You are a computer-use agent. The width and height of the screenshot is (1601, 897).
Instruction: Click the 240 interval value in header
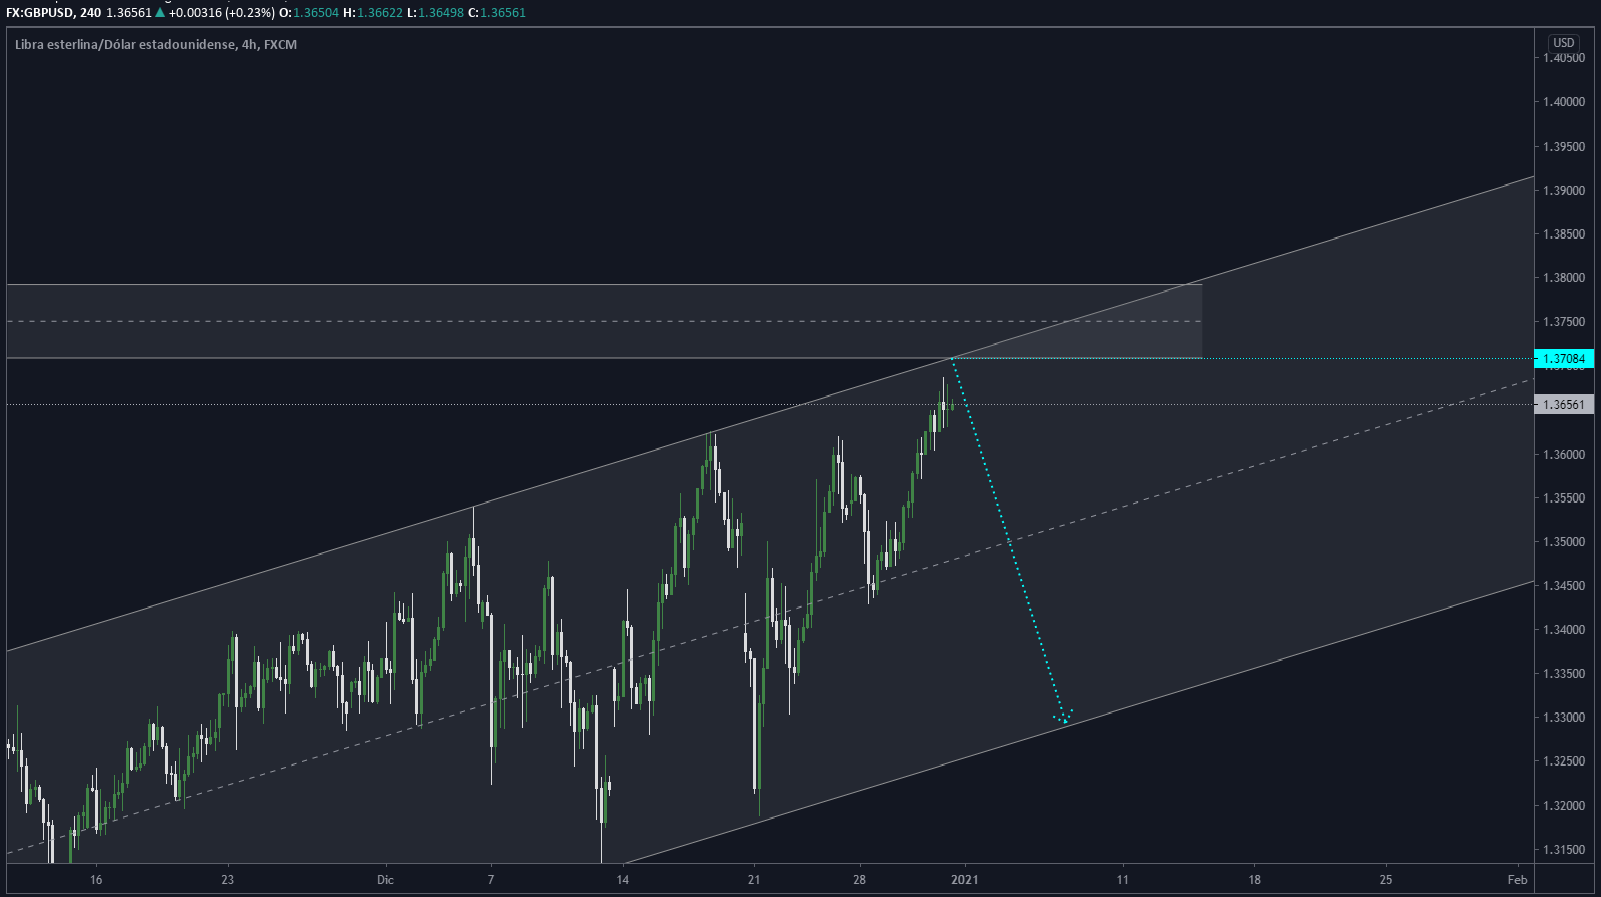click(x=90, y=13)
